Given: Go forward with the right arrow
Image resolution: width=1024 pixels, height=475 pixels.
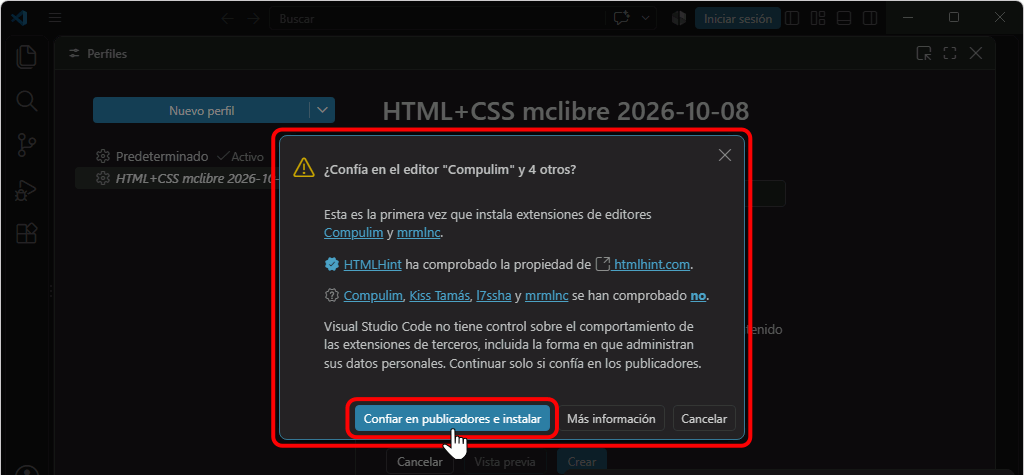Looking at the screenshot, I should pyautogui.click(x=253, y=18).
